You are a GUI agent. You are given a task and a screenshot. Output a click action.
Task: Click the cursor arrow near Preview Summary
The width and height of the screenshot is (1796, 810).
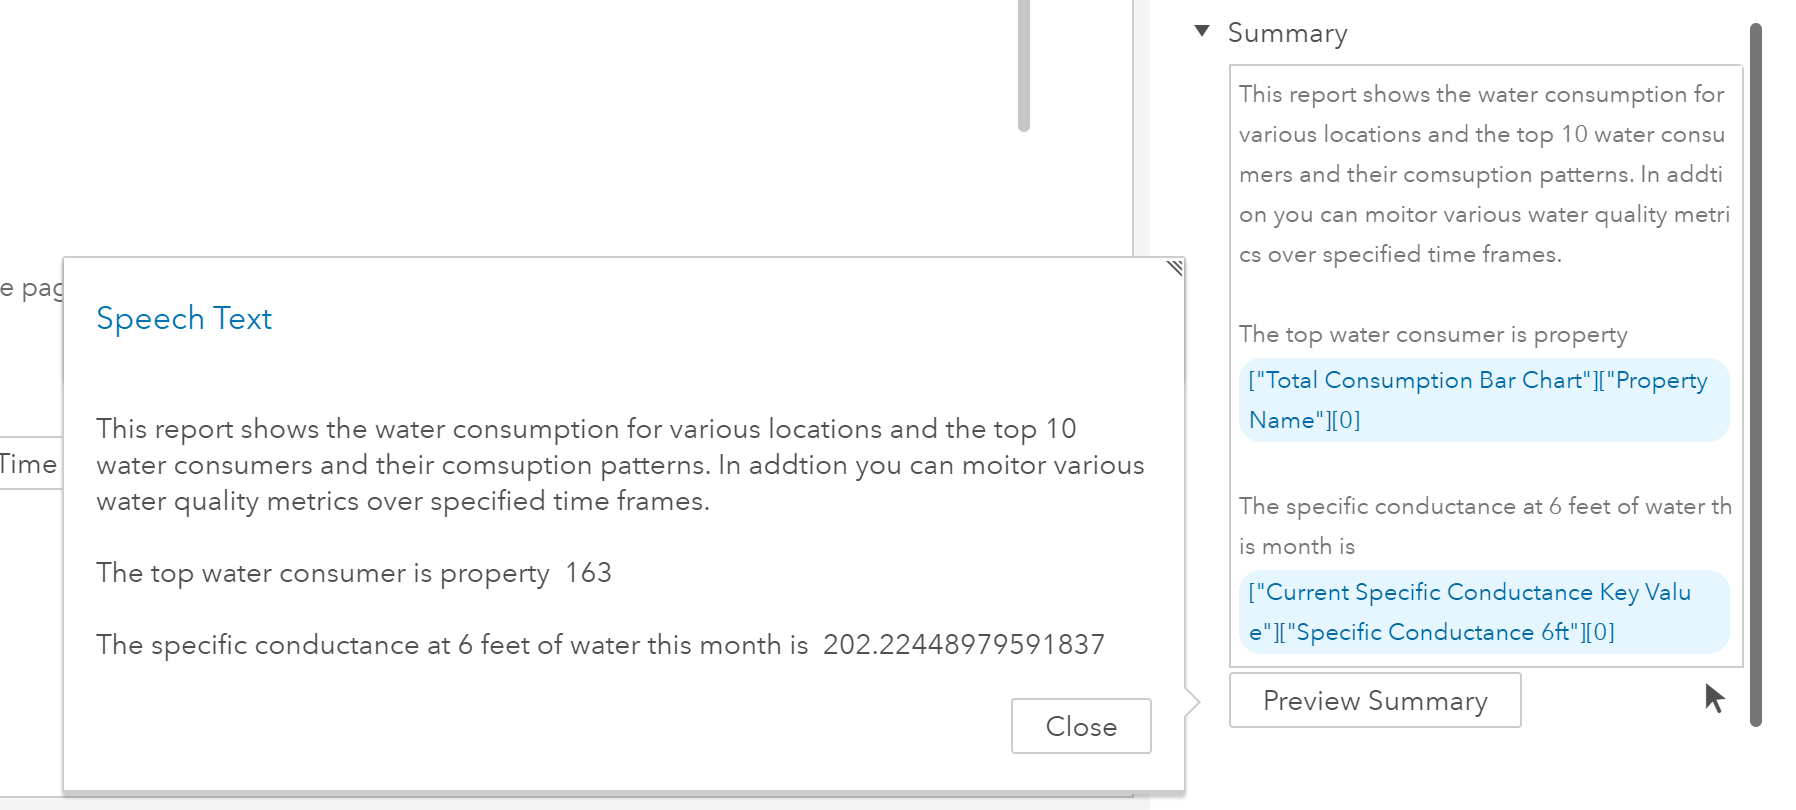pos(1714,698)
